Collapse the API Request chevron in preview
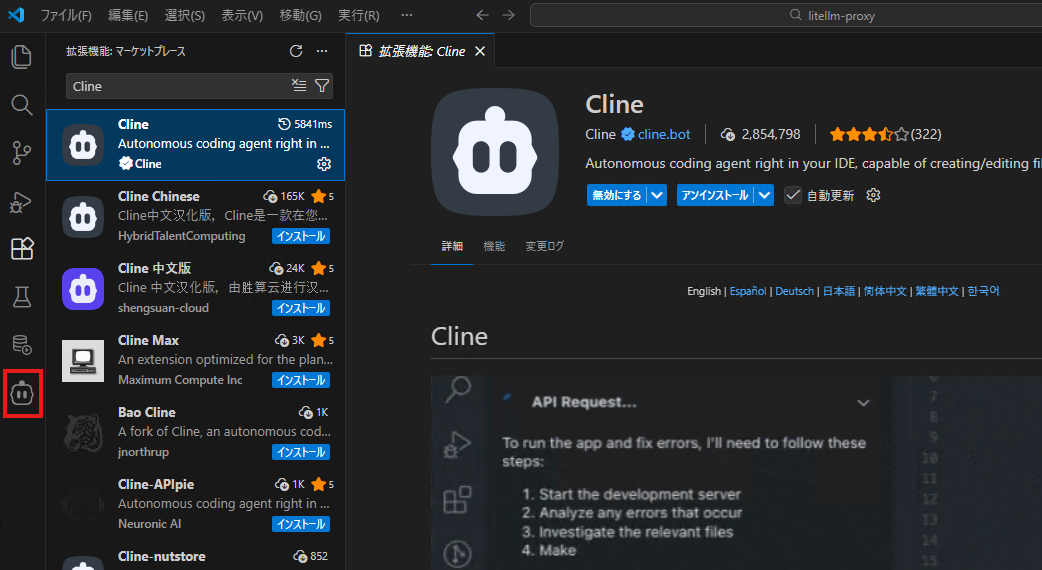The image size is (1042, 570). (863, 403)
